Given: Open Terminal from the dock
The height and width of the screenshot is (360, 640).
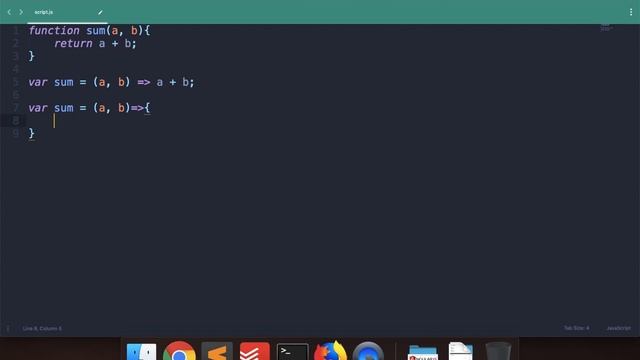Looking at the screenshot, I should click(292, 352).
